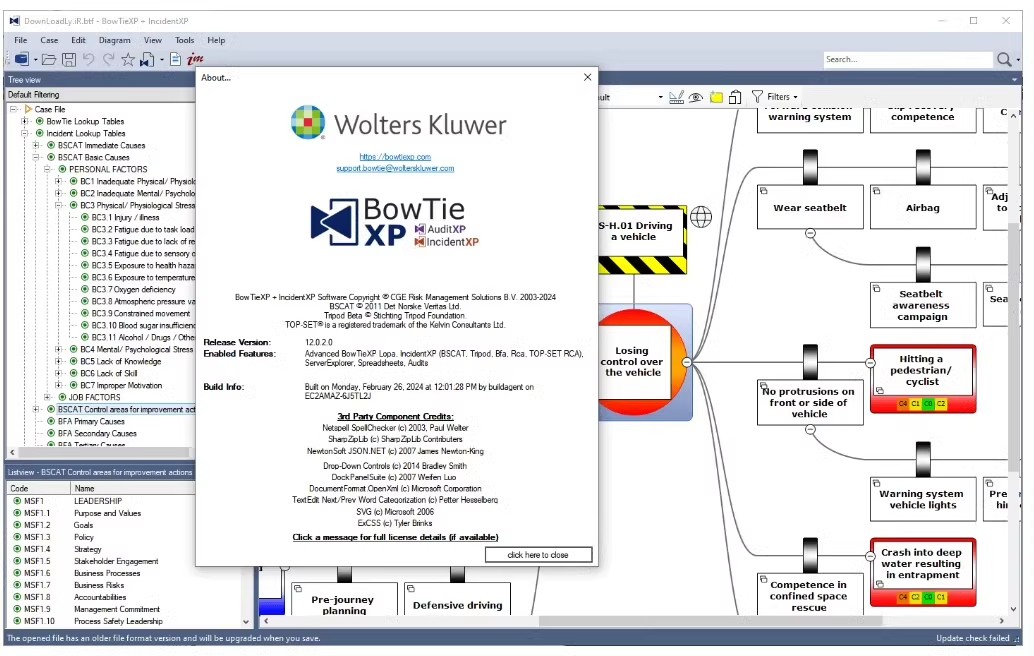This screenshot has width=1034, height=656.
Task: Click the document page toolbar icon
Action: pyautogui.click(x=175, y=59)
